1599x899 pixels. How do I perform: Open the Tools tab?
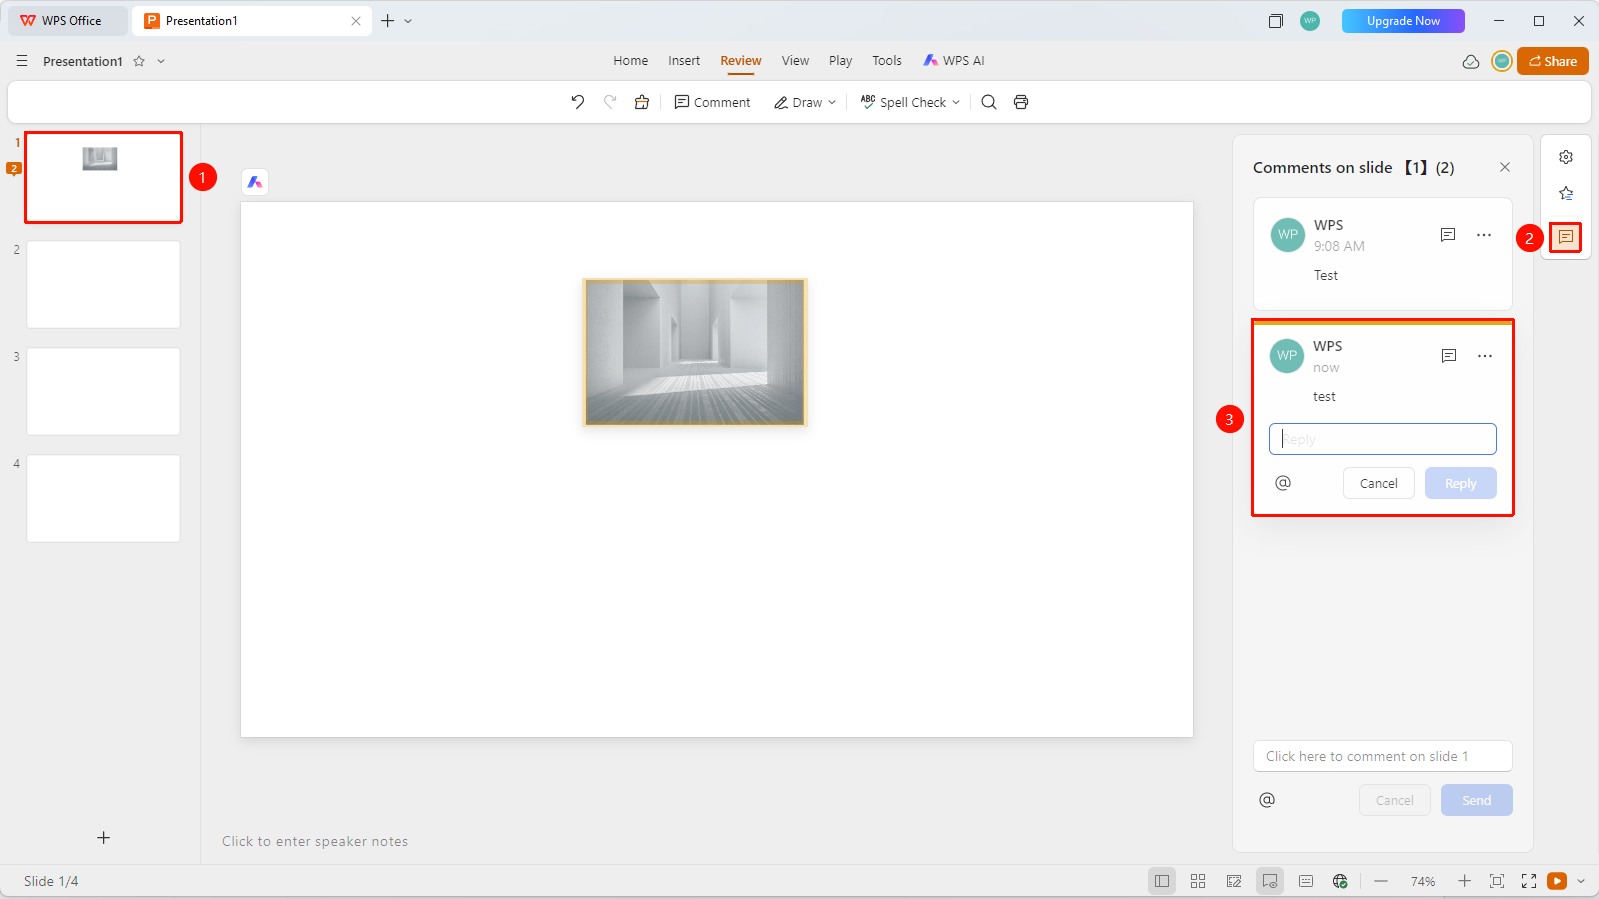point(887,61)
